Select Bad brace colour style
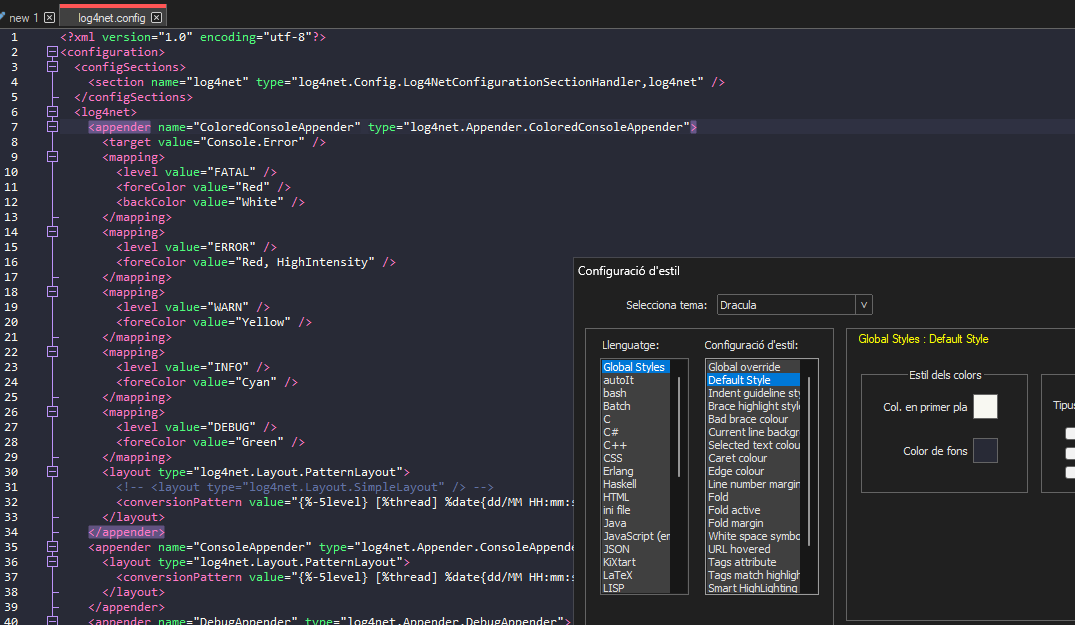The image size is (1075, 625). click(753, 419)
